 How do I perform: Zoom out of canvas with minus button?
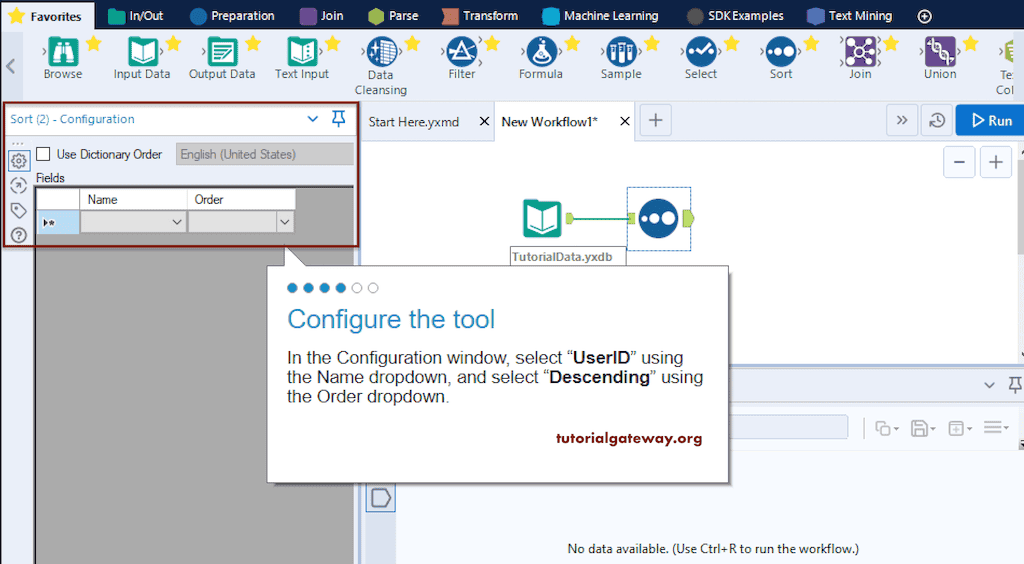tap(959, 162)
